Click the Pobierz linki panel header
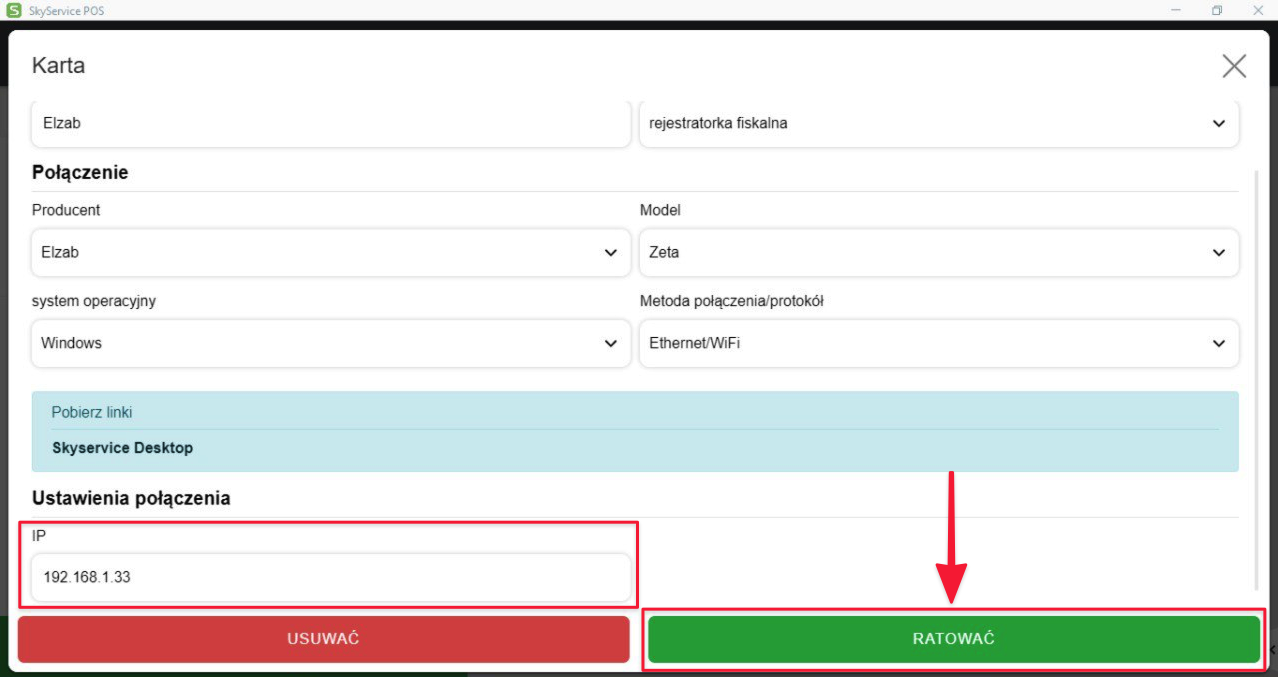 point(92,412)
